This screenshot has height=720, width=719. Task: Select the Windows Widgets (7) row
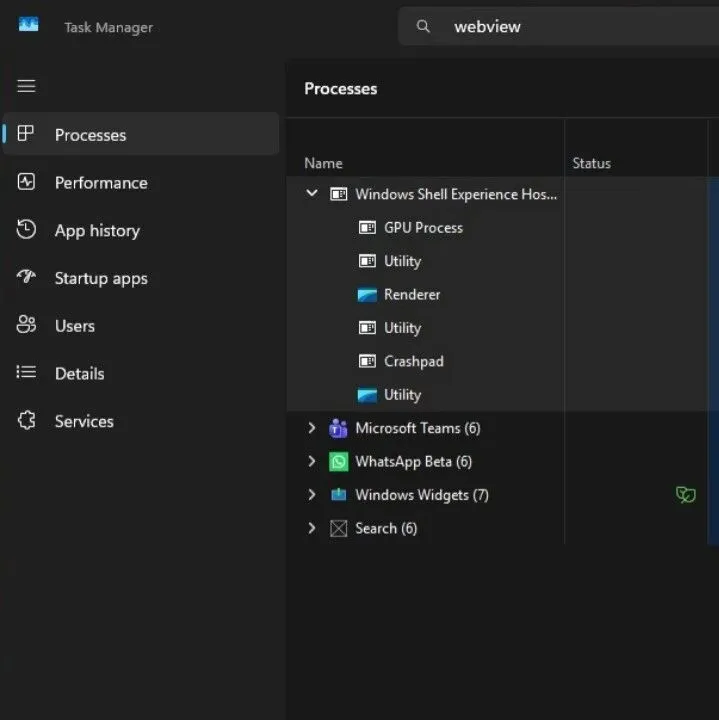click(x=502, y=495)
